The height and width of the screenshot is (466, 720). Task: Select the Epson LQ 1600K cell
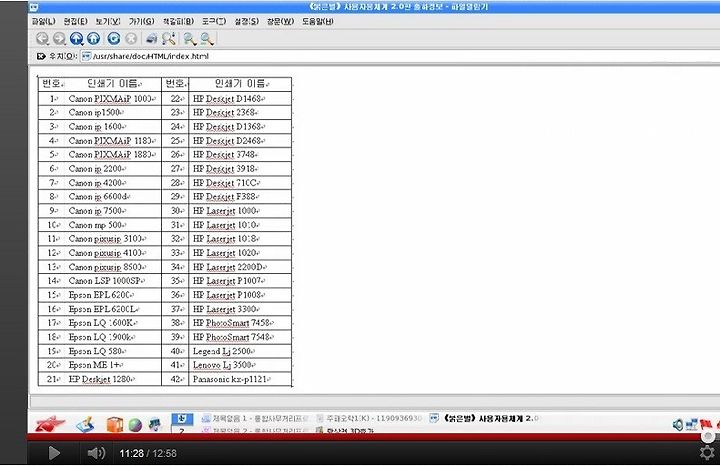(112, 323)
